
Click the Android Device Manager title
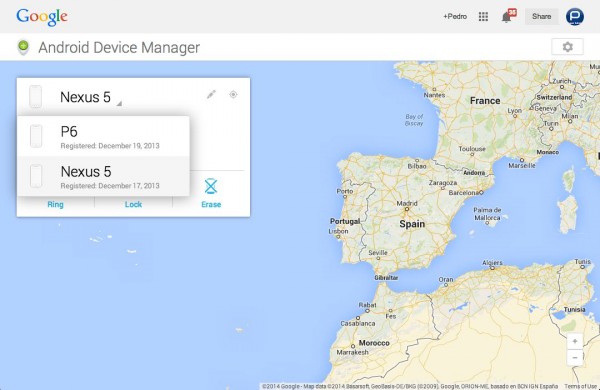pos(119,47)
